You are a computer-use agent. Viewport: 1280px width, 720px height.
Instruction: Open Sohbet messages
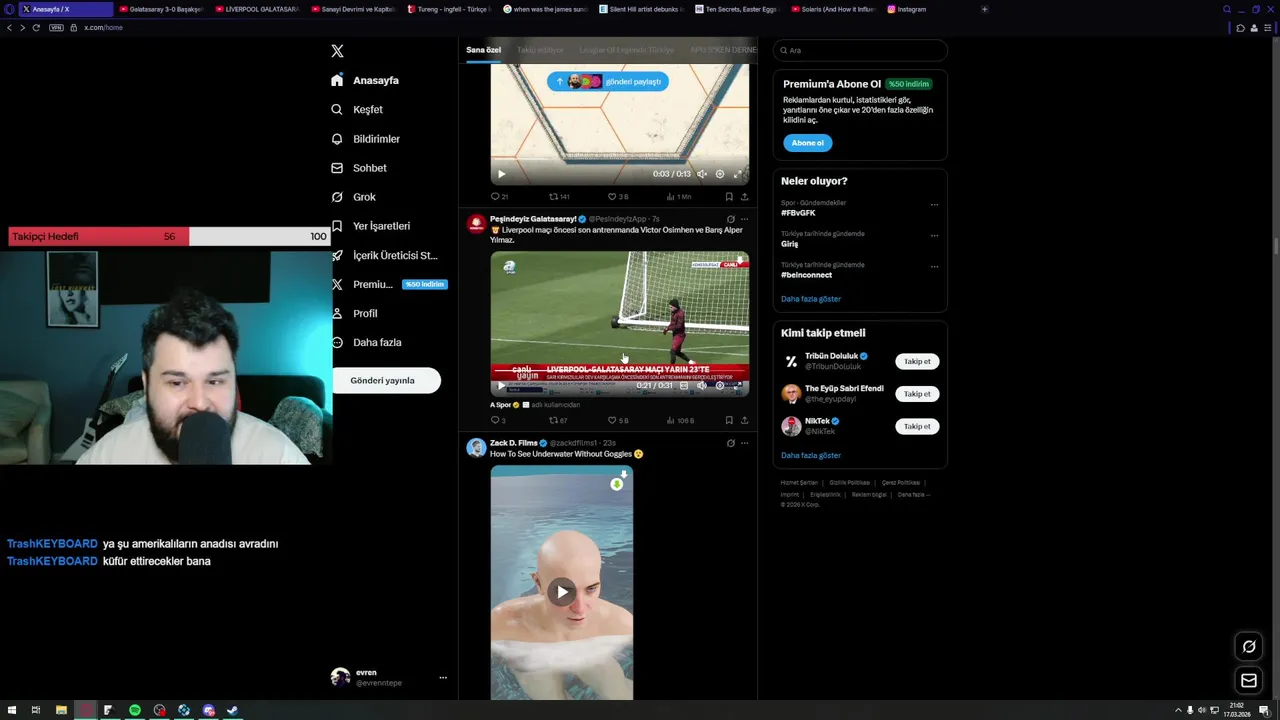click(x=358, y=168)
